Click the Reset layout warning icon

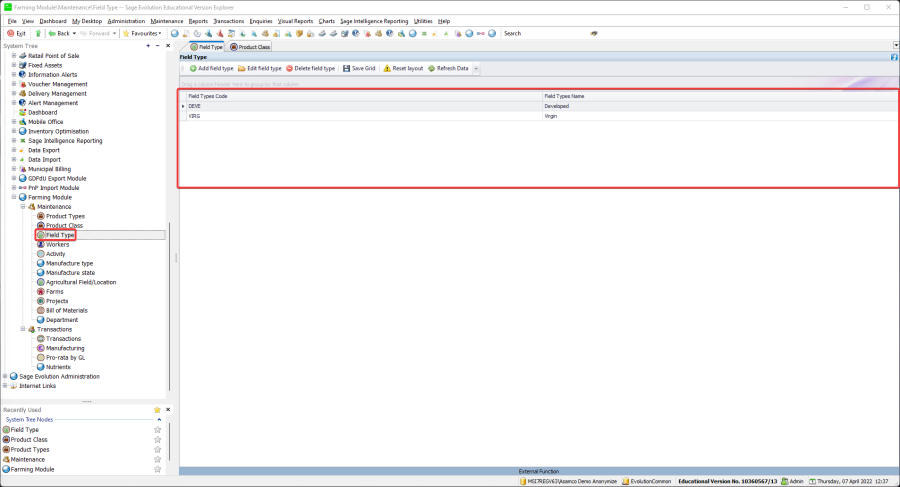point(387,68)
